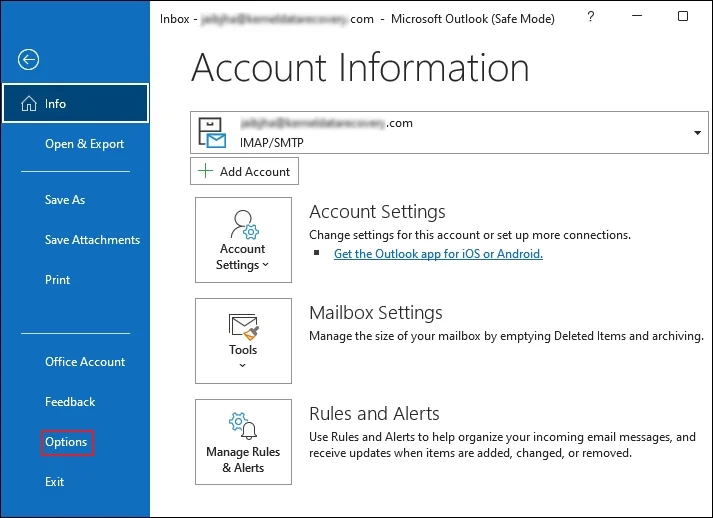The image size is (713, 518).
Task: Select the Info home icon
Action: [x=29, y=104]
